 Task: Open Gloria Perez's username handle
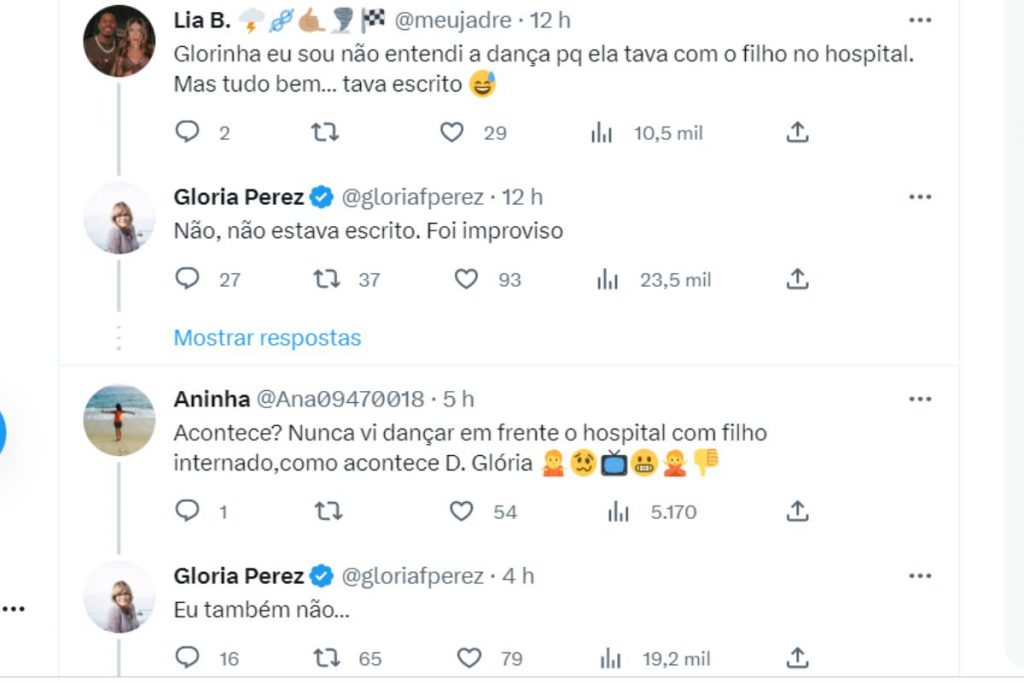click(413, 197)
